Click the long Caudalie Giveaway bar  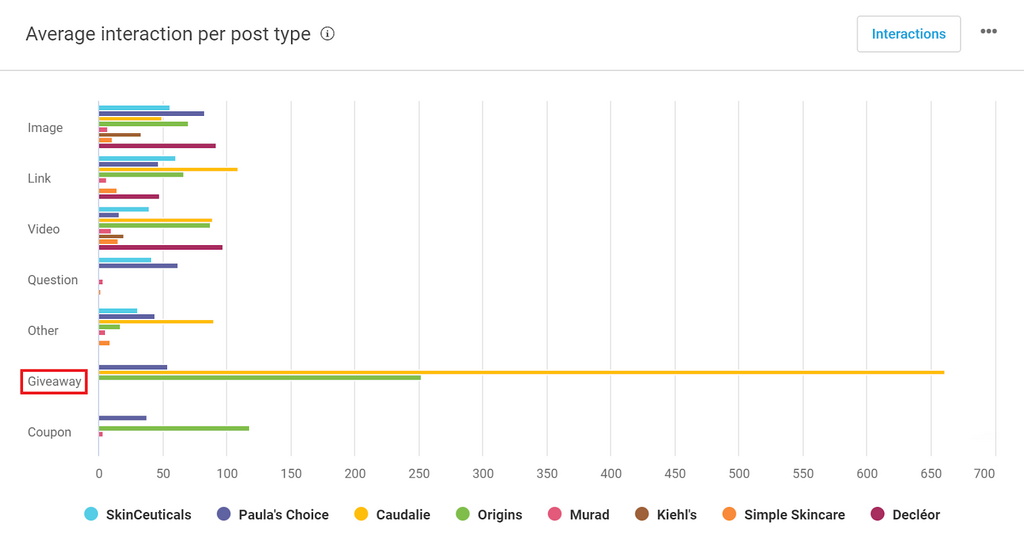520,372
